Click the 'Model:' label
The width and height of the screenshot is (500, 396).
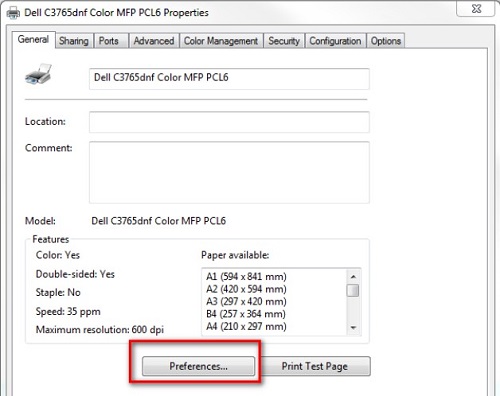click(x=40, y=221)
